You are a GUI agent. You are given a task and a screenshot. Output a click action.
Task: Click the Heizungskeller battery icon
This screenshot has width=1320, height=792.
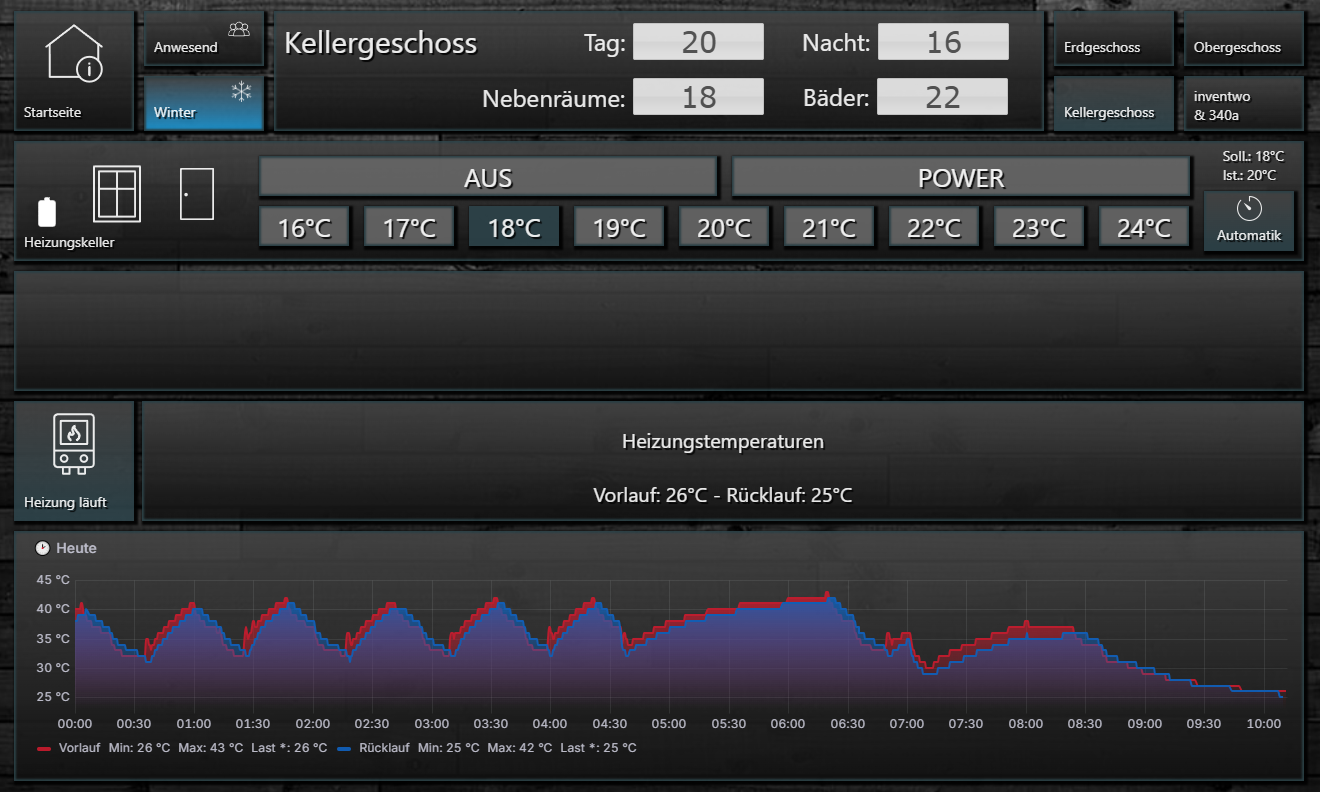coord(46,212)
